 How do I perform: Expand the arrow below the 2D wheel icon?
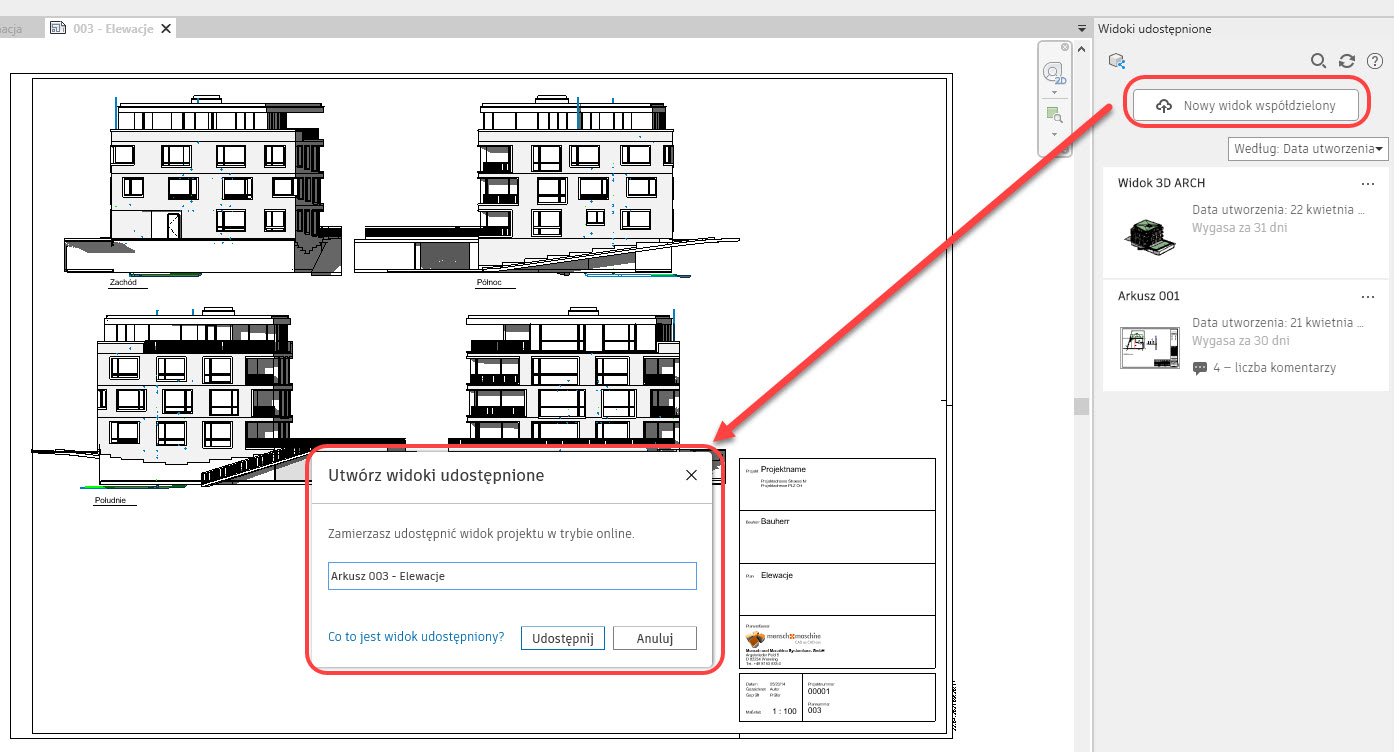click(1053, 92)
